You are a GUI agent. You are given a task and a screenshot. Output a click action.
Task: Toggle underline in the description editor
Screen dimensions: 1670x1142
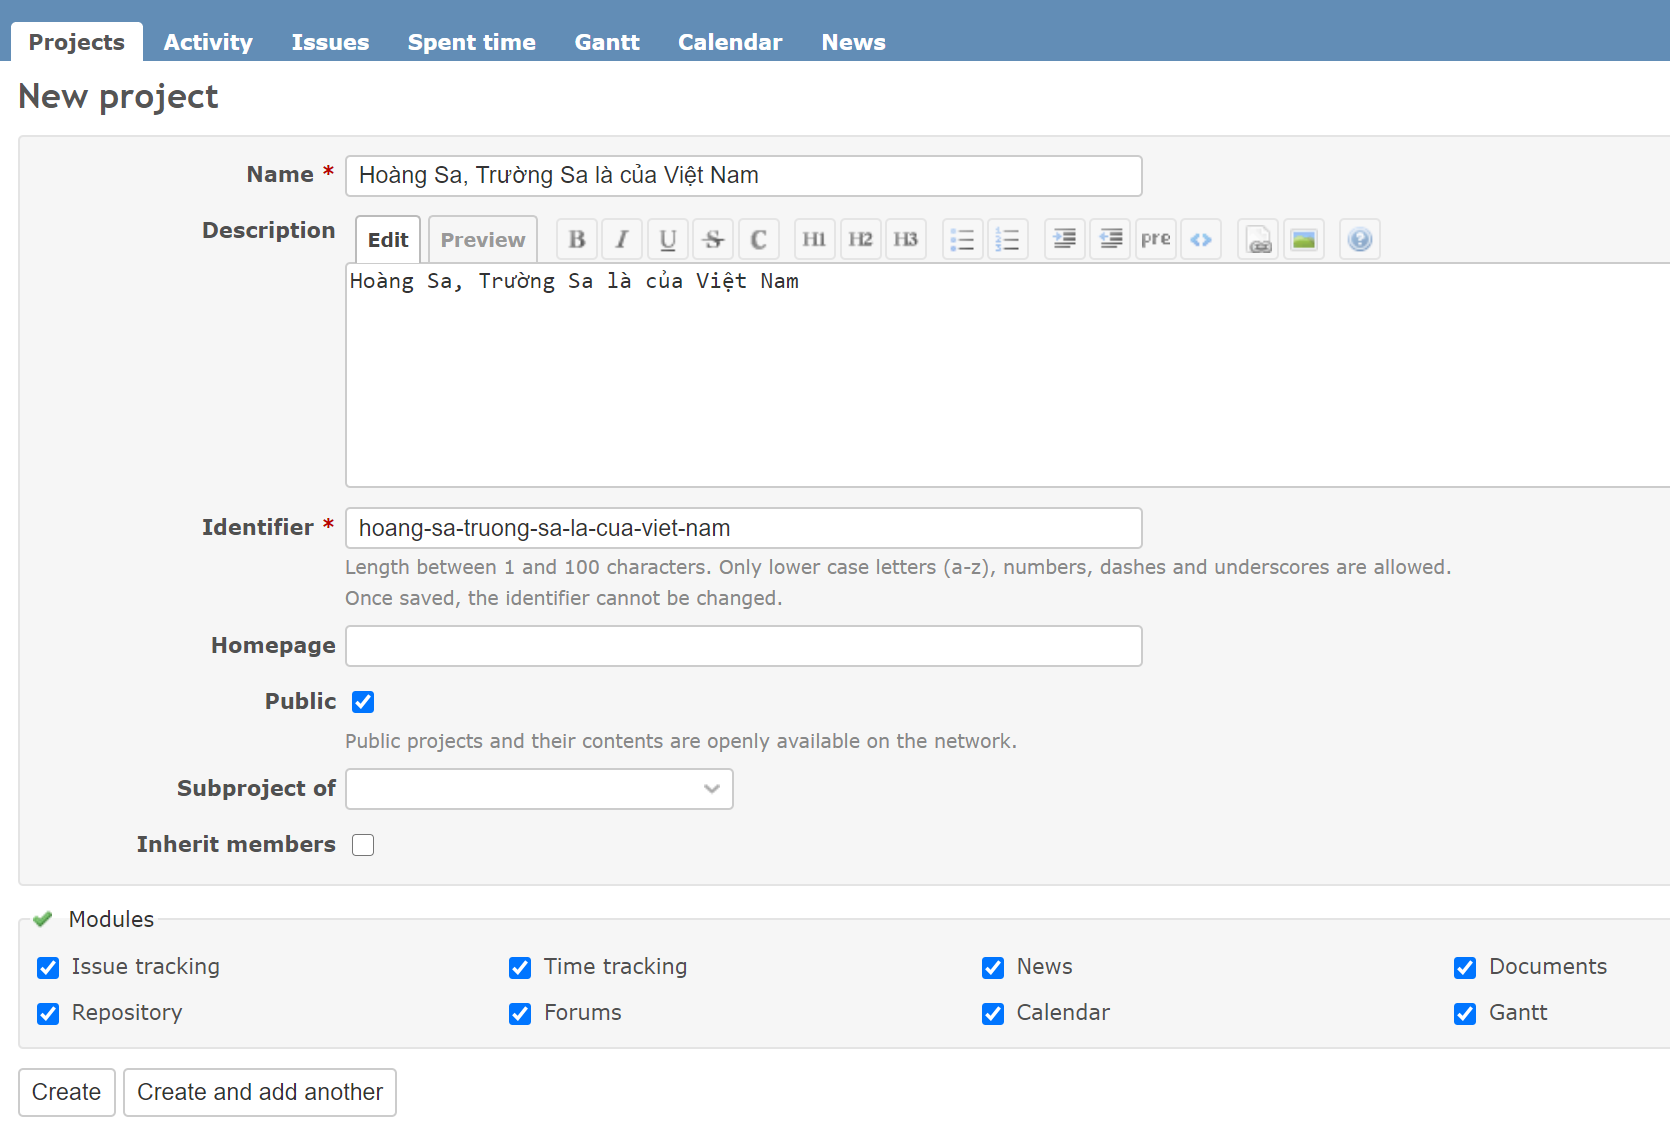click(x=668, y=240)
